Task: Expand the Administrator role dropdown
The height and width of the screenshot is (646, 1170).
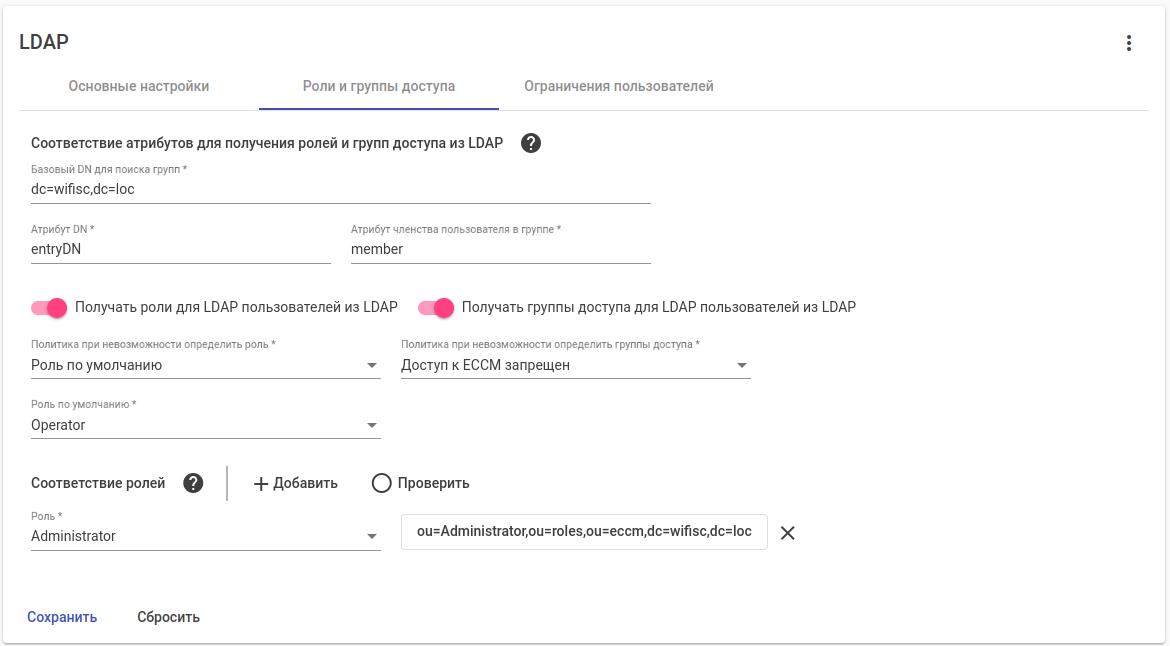Action: (372, 537)
